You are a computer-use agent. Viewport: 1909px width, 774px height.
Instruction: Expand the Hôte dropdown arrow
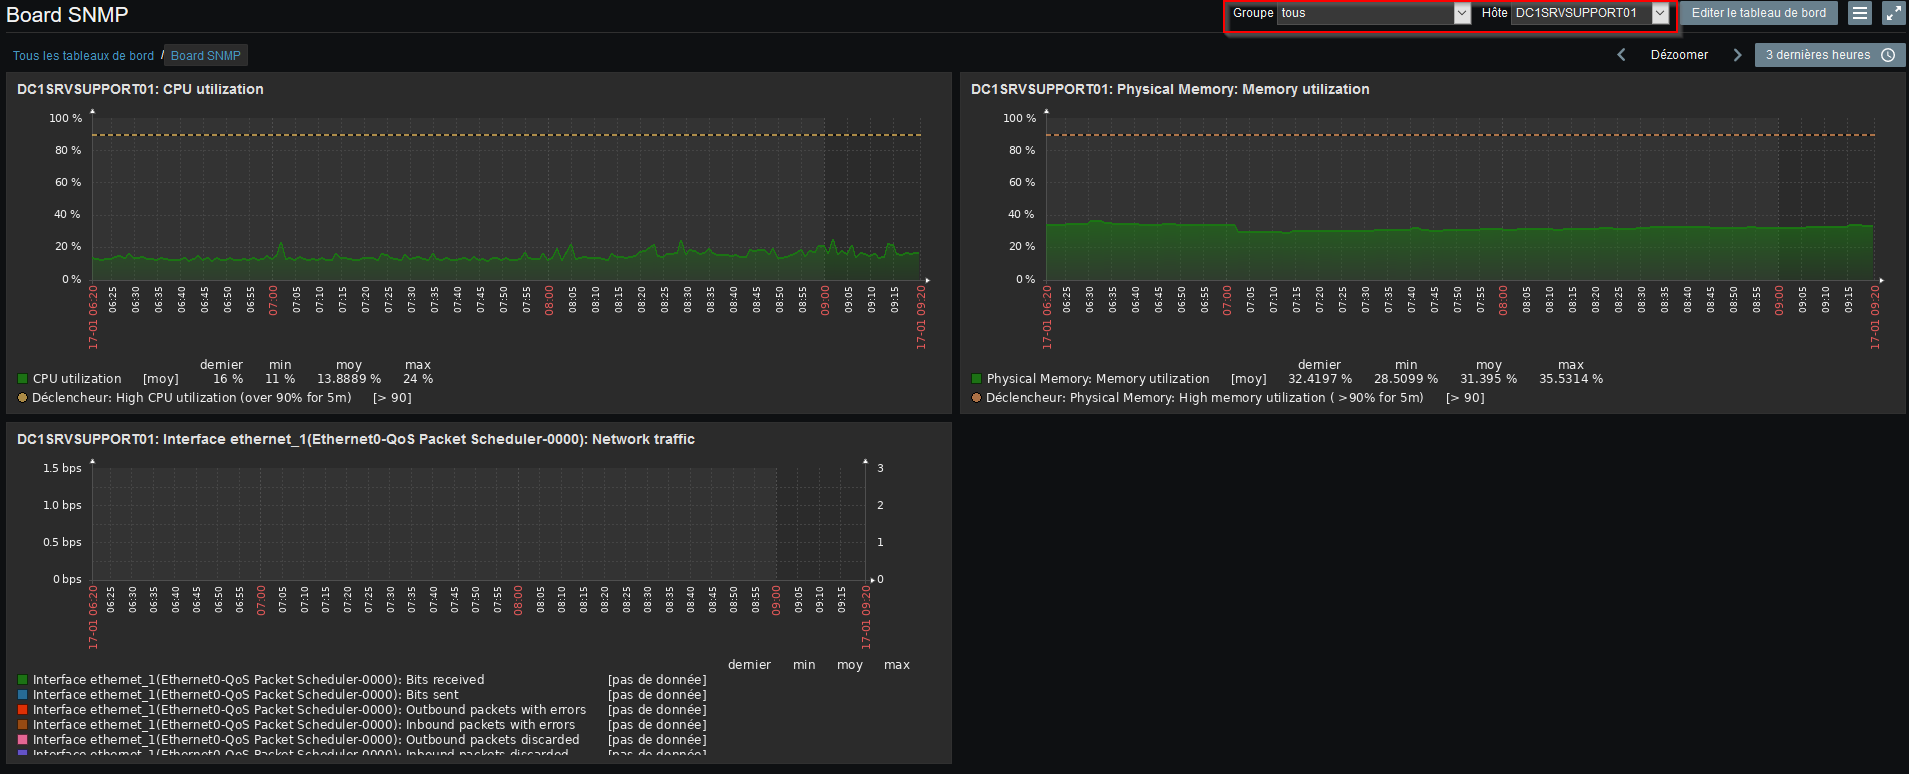click(1660, 13)
